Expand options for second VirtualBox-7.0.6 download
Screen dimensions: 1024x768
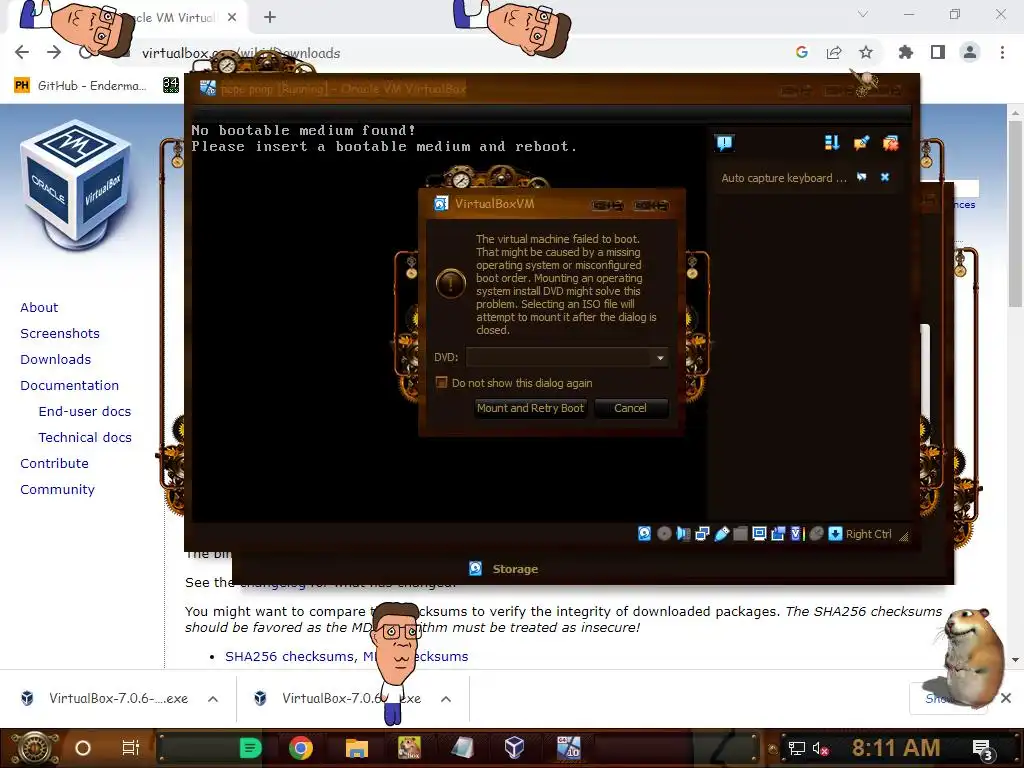tap(446, 699)
